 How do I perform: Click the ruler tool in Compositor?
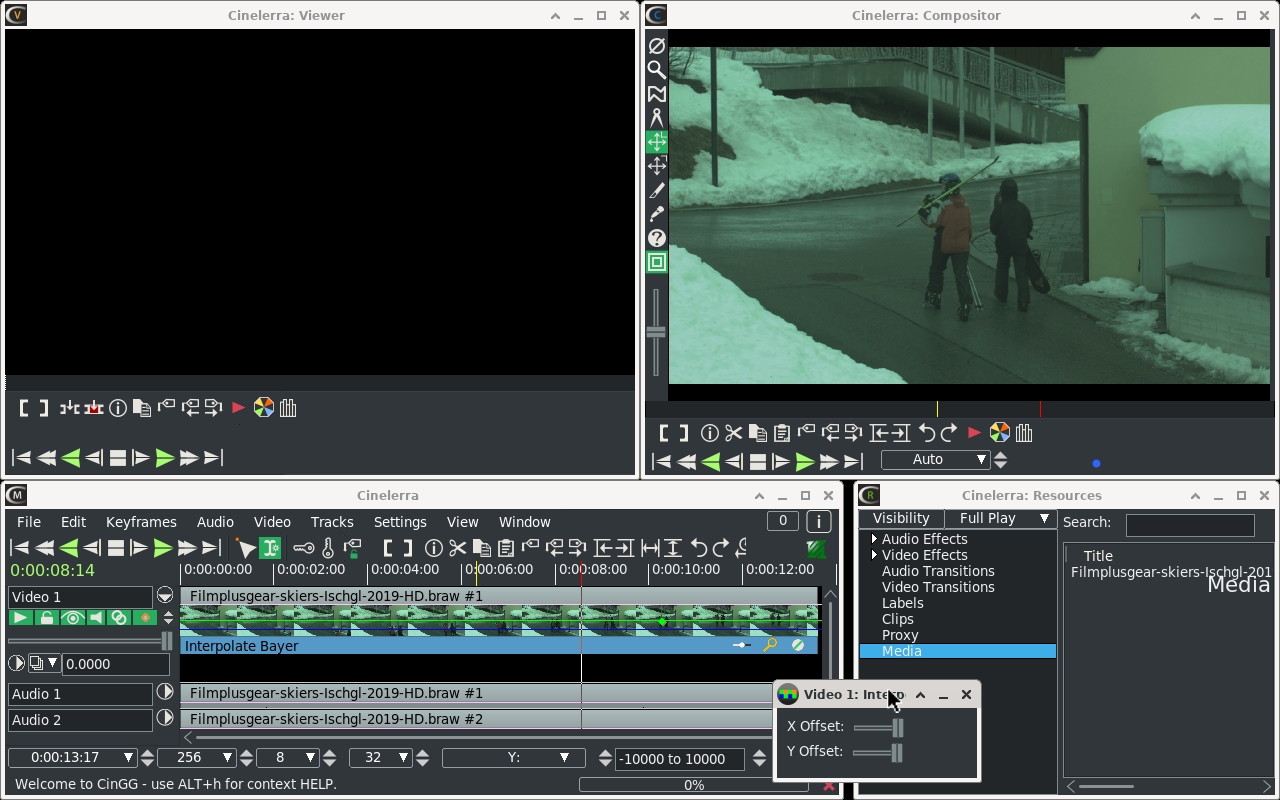[656, 117]
